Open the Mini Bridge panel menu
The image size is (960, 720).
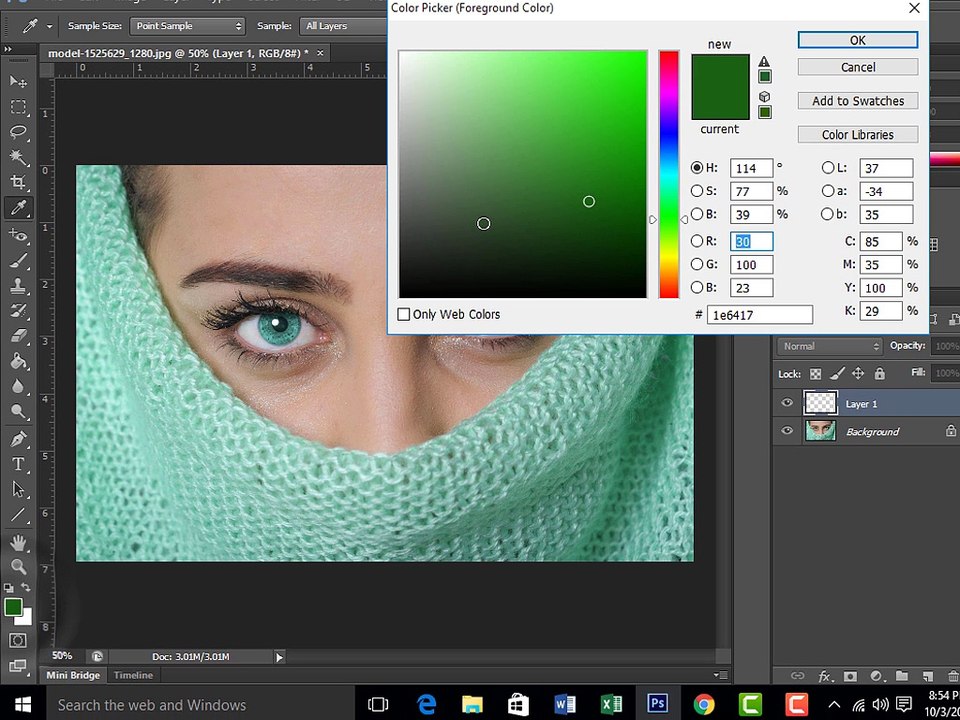pyautogui.click(x=722, y=675)
